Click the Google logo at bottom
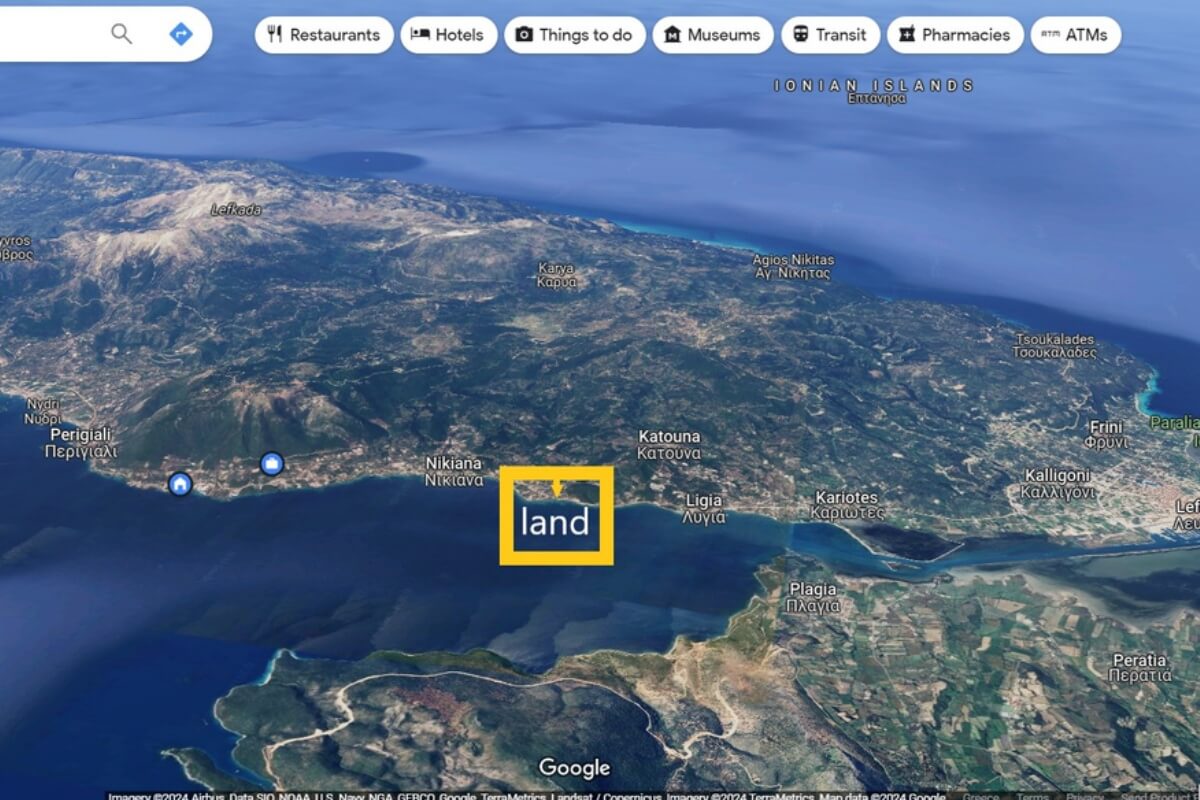This screenshot has height=800, width=1200. click(574, 768)
